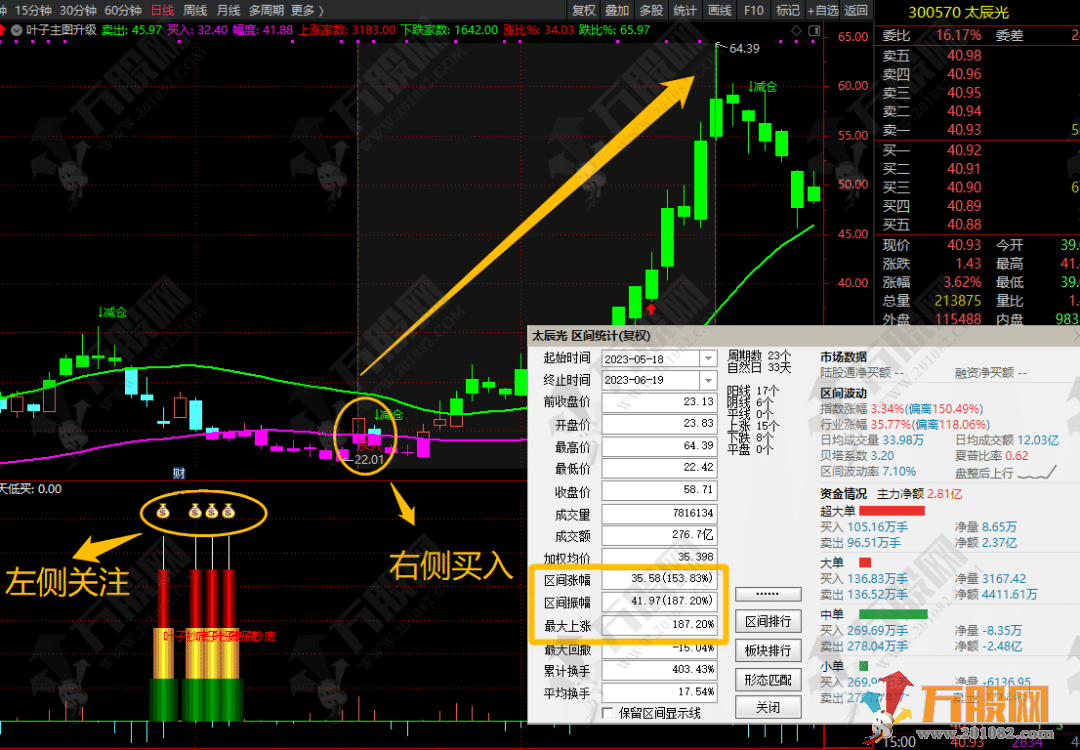The width and height of the screenshot is (1080, 750).
Task: Add the stock via +自选
Action: pos(822,10)
